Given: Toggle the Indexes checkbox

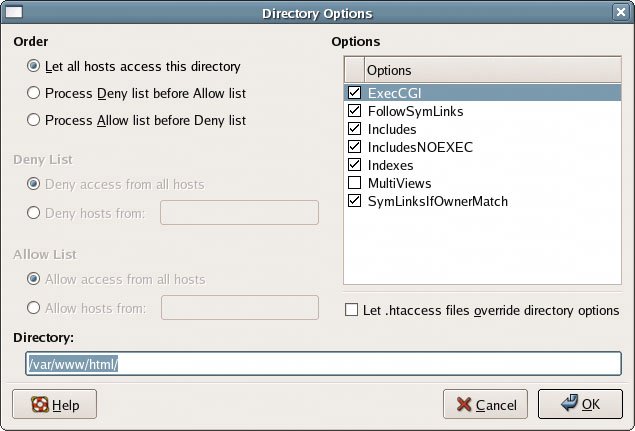Looking at the screenshot, I should click(x=354, y=165).
